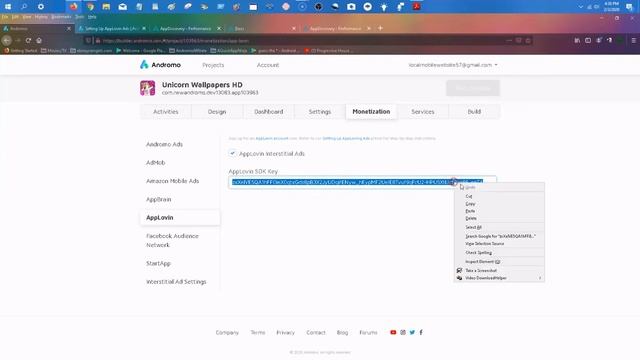Open the Unicorn Wallpapers HD app icon
Image resolution: width=640 pixels, height=360 pixels.
[x=147, y=88]
